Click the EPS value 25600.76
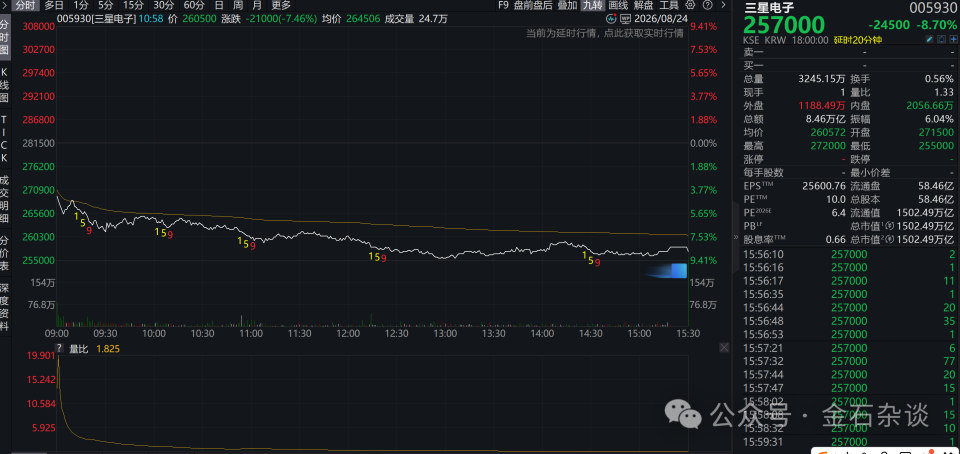The image size is (960, 454). (x=824, y=186)
